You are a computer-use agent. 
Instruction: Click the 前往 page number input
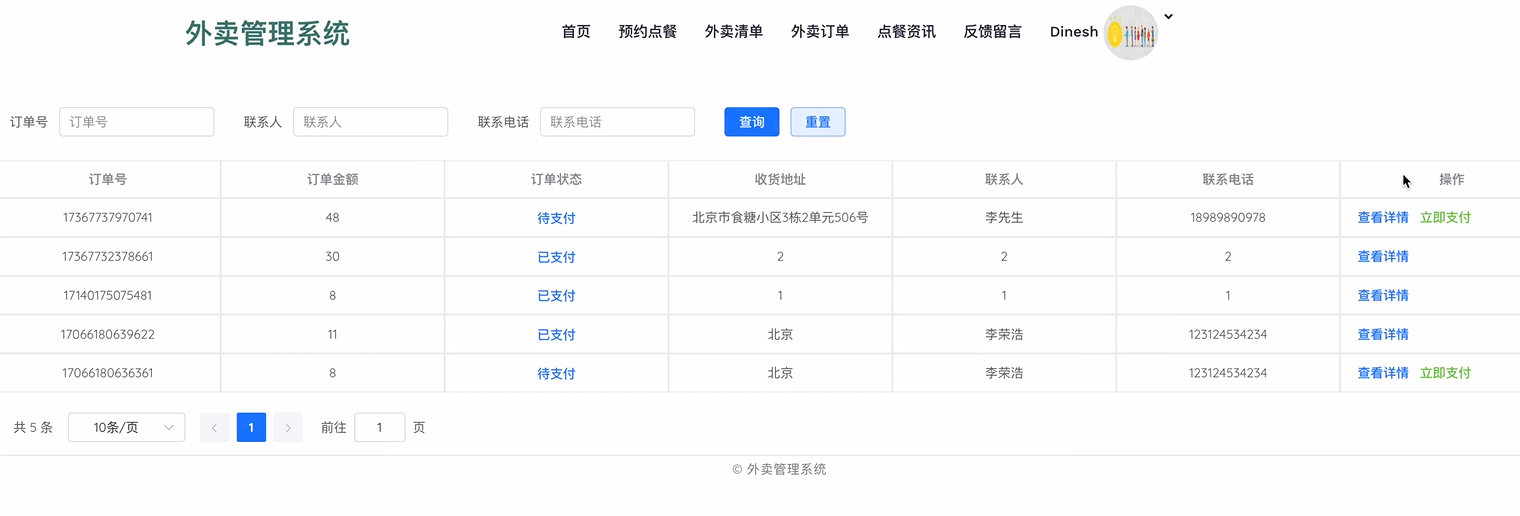(380, 428)
